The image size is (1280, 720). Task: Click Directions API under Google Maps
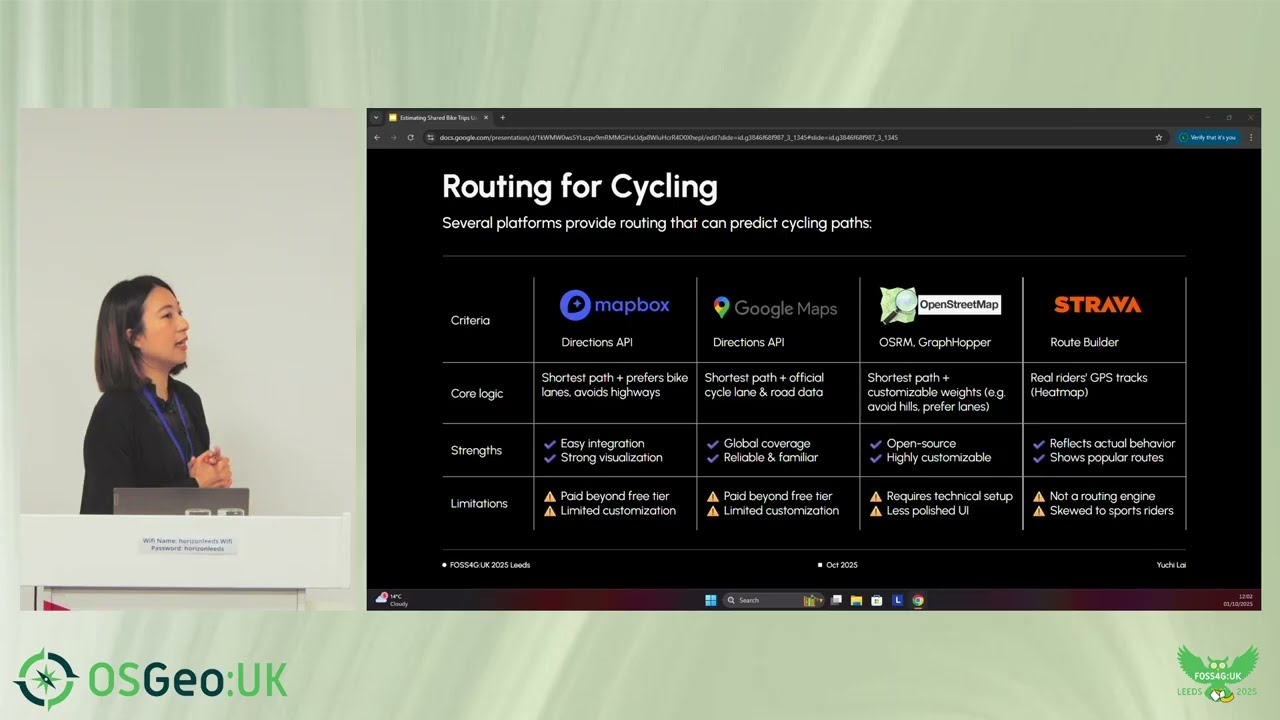(x=748, y=342)
